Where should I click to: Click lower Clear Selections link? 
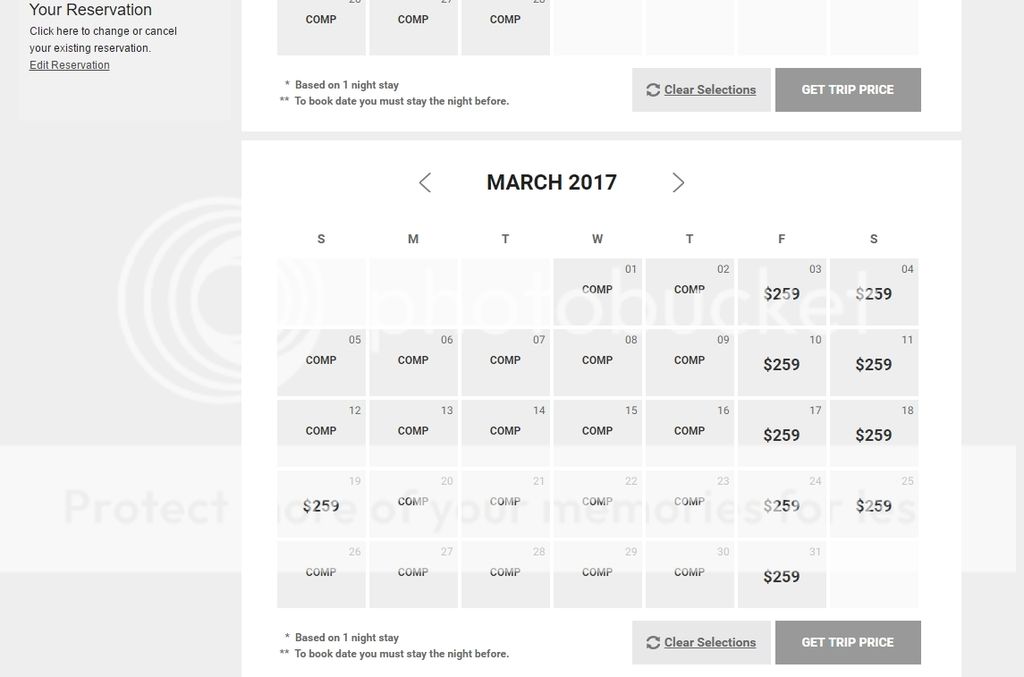(x=710, y=642)
